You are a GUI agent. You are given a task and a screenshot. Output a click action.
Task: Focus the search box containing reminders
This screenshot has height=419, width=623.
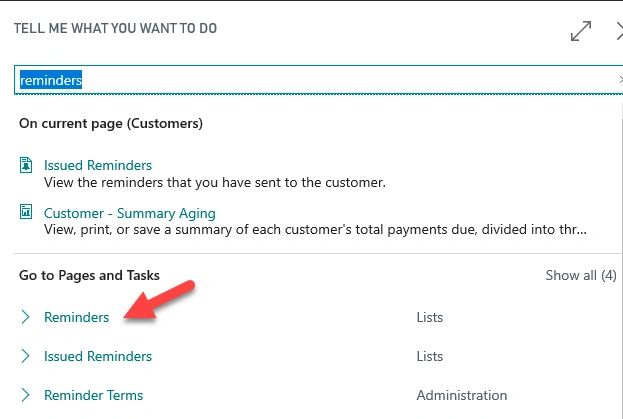[x=300, y=80]
